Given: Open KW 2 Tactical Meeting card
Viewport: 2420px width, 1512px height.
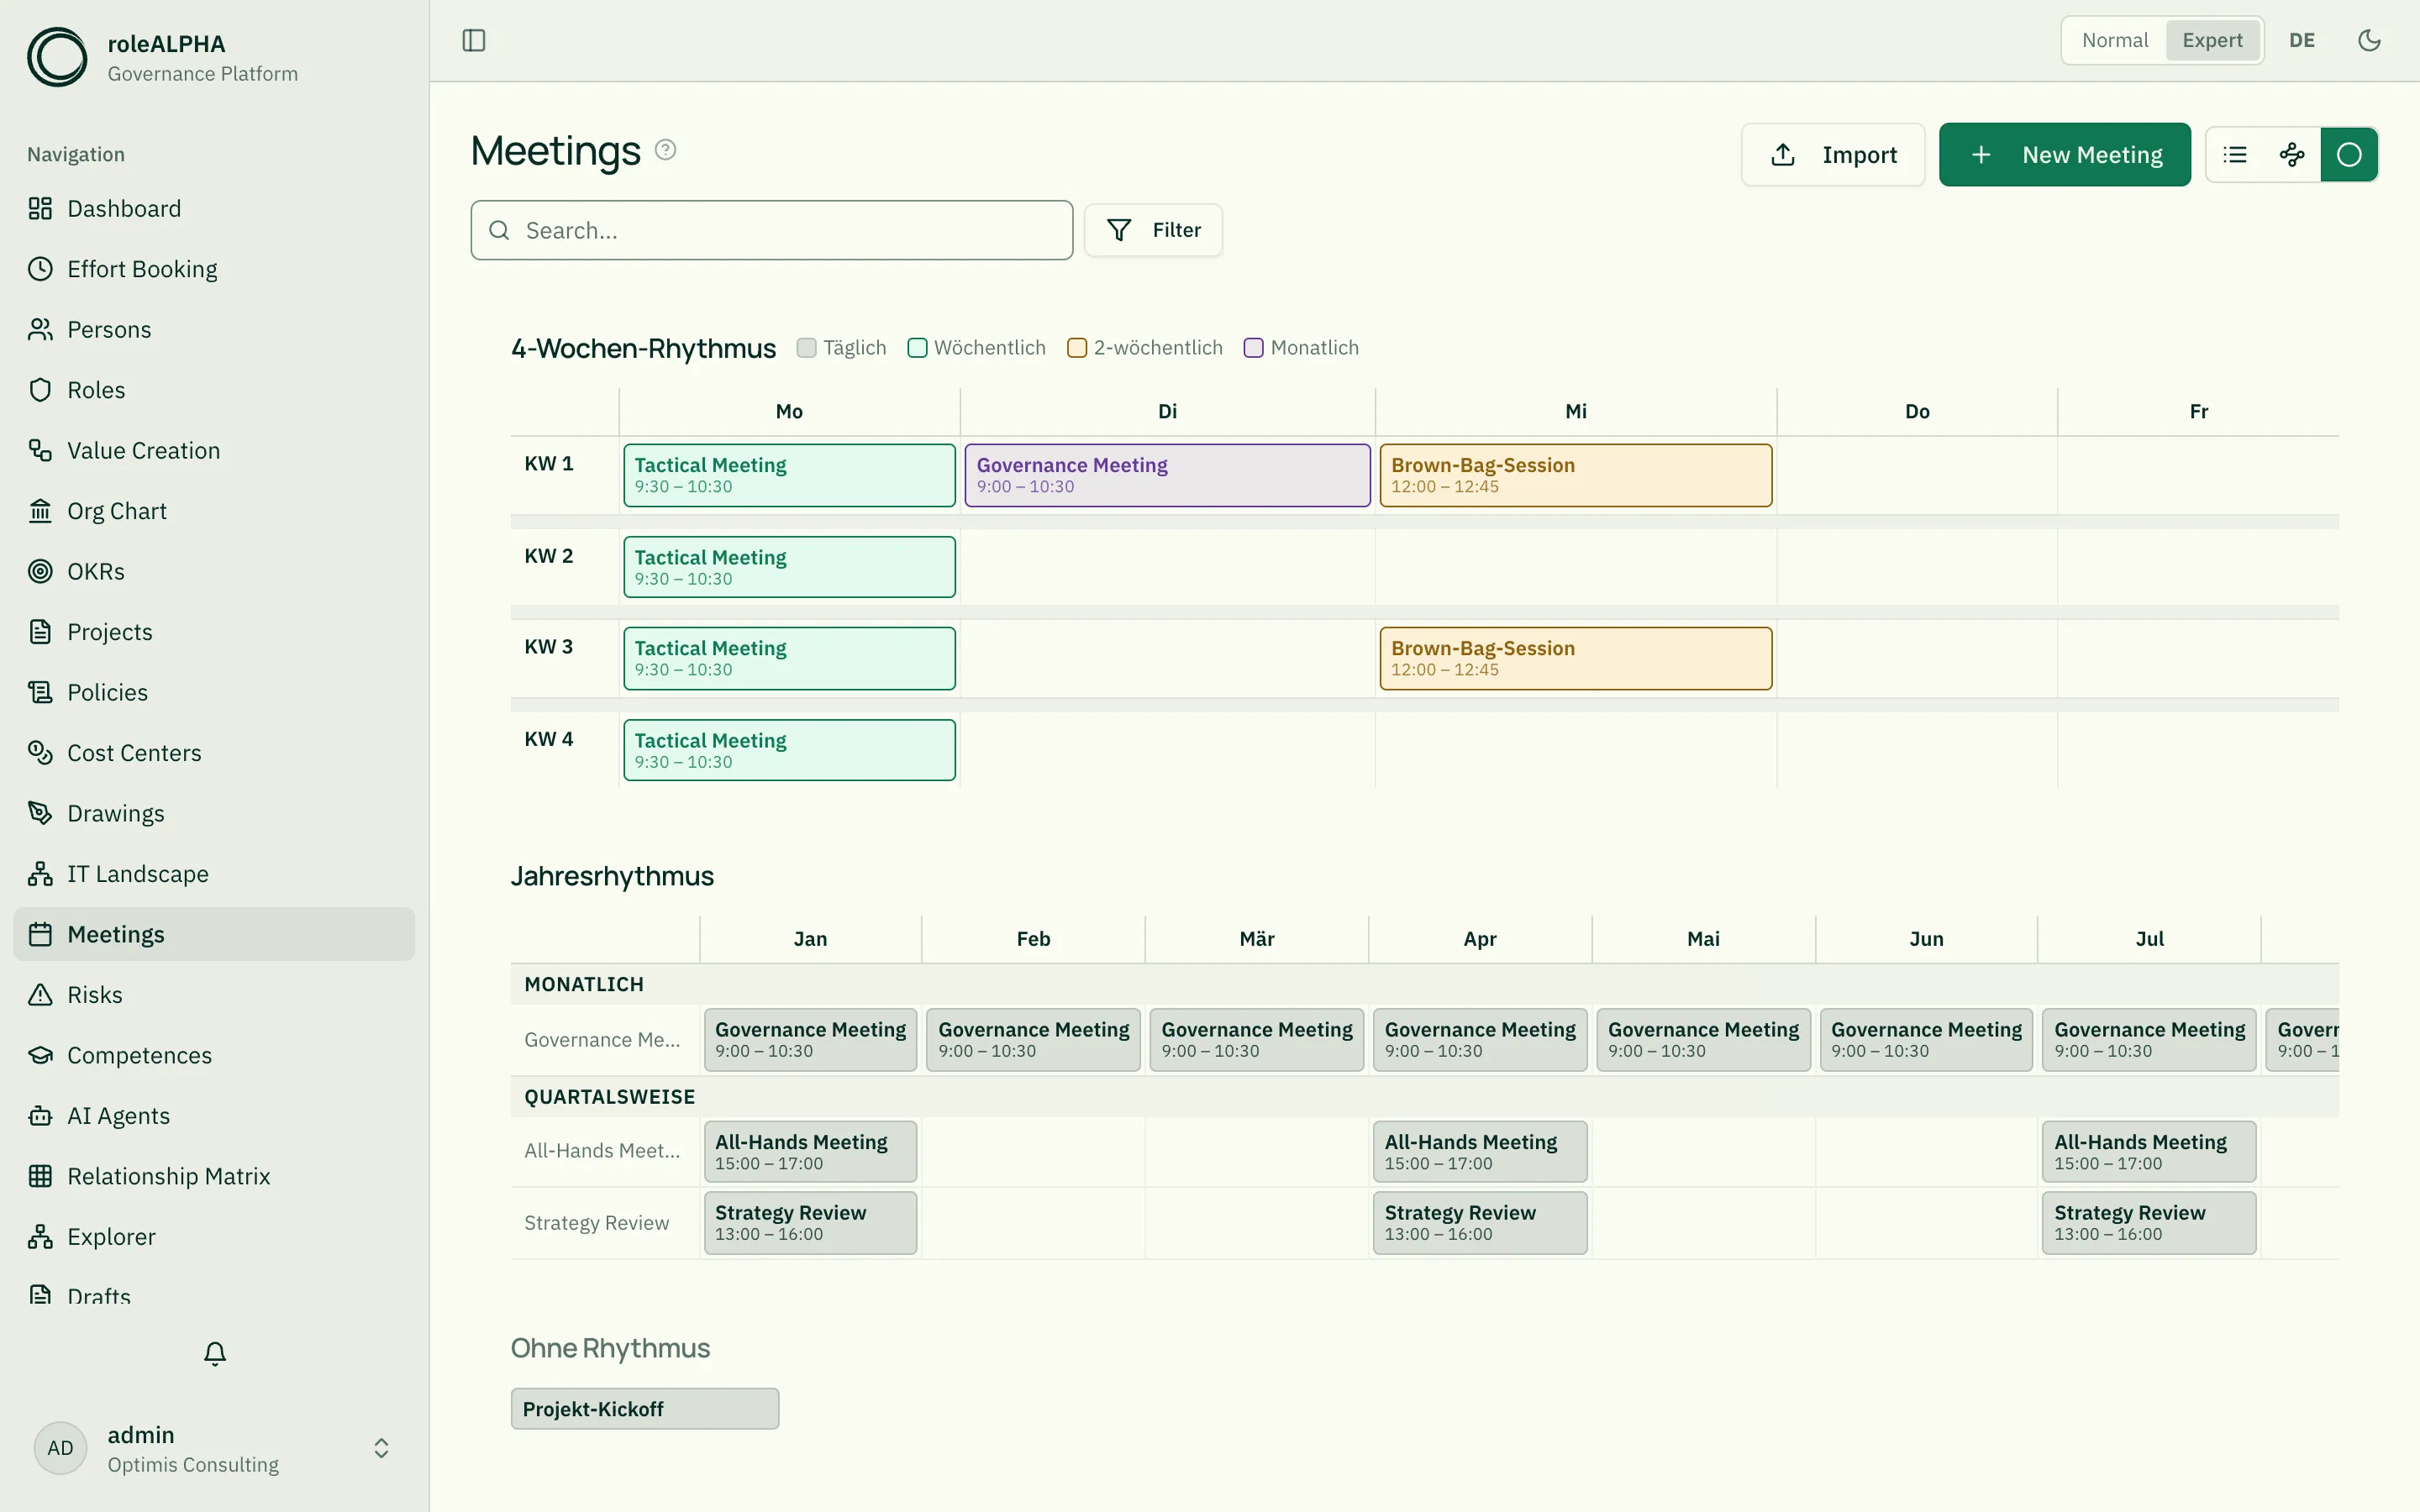Looking at the screenshot, I should (x=789, y=567).
